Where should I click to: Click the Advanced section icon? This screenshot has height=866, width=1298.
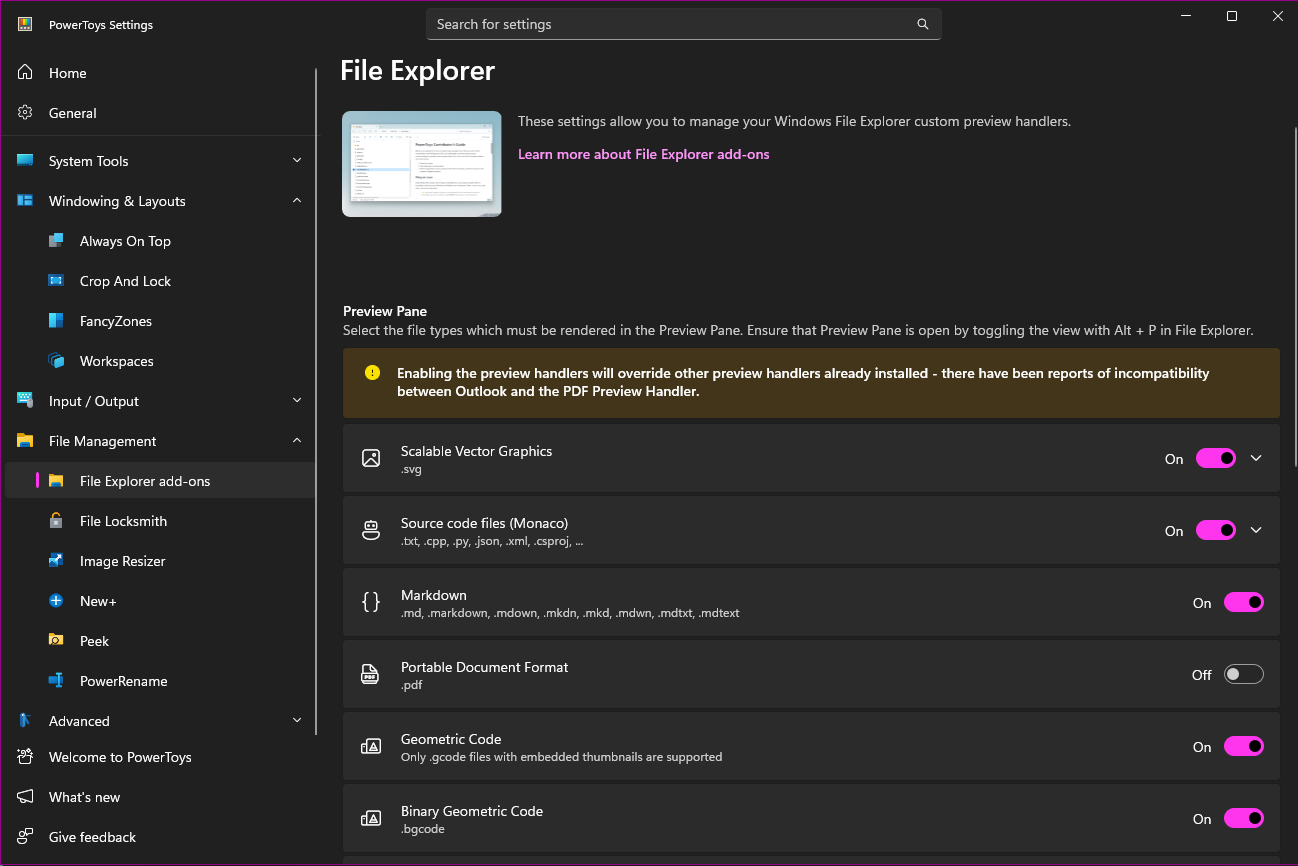(x=26, y=721)
